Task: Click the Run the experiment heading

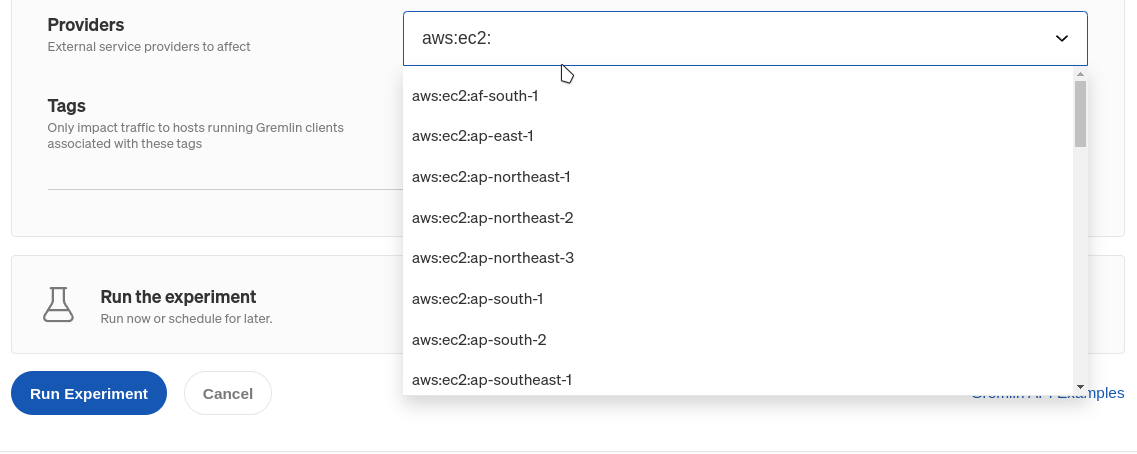Action: [178, 297]
